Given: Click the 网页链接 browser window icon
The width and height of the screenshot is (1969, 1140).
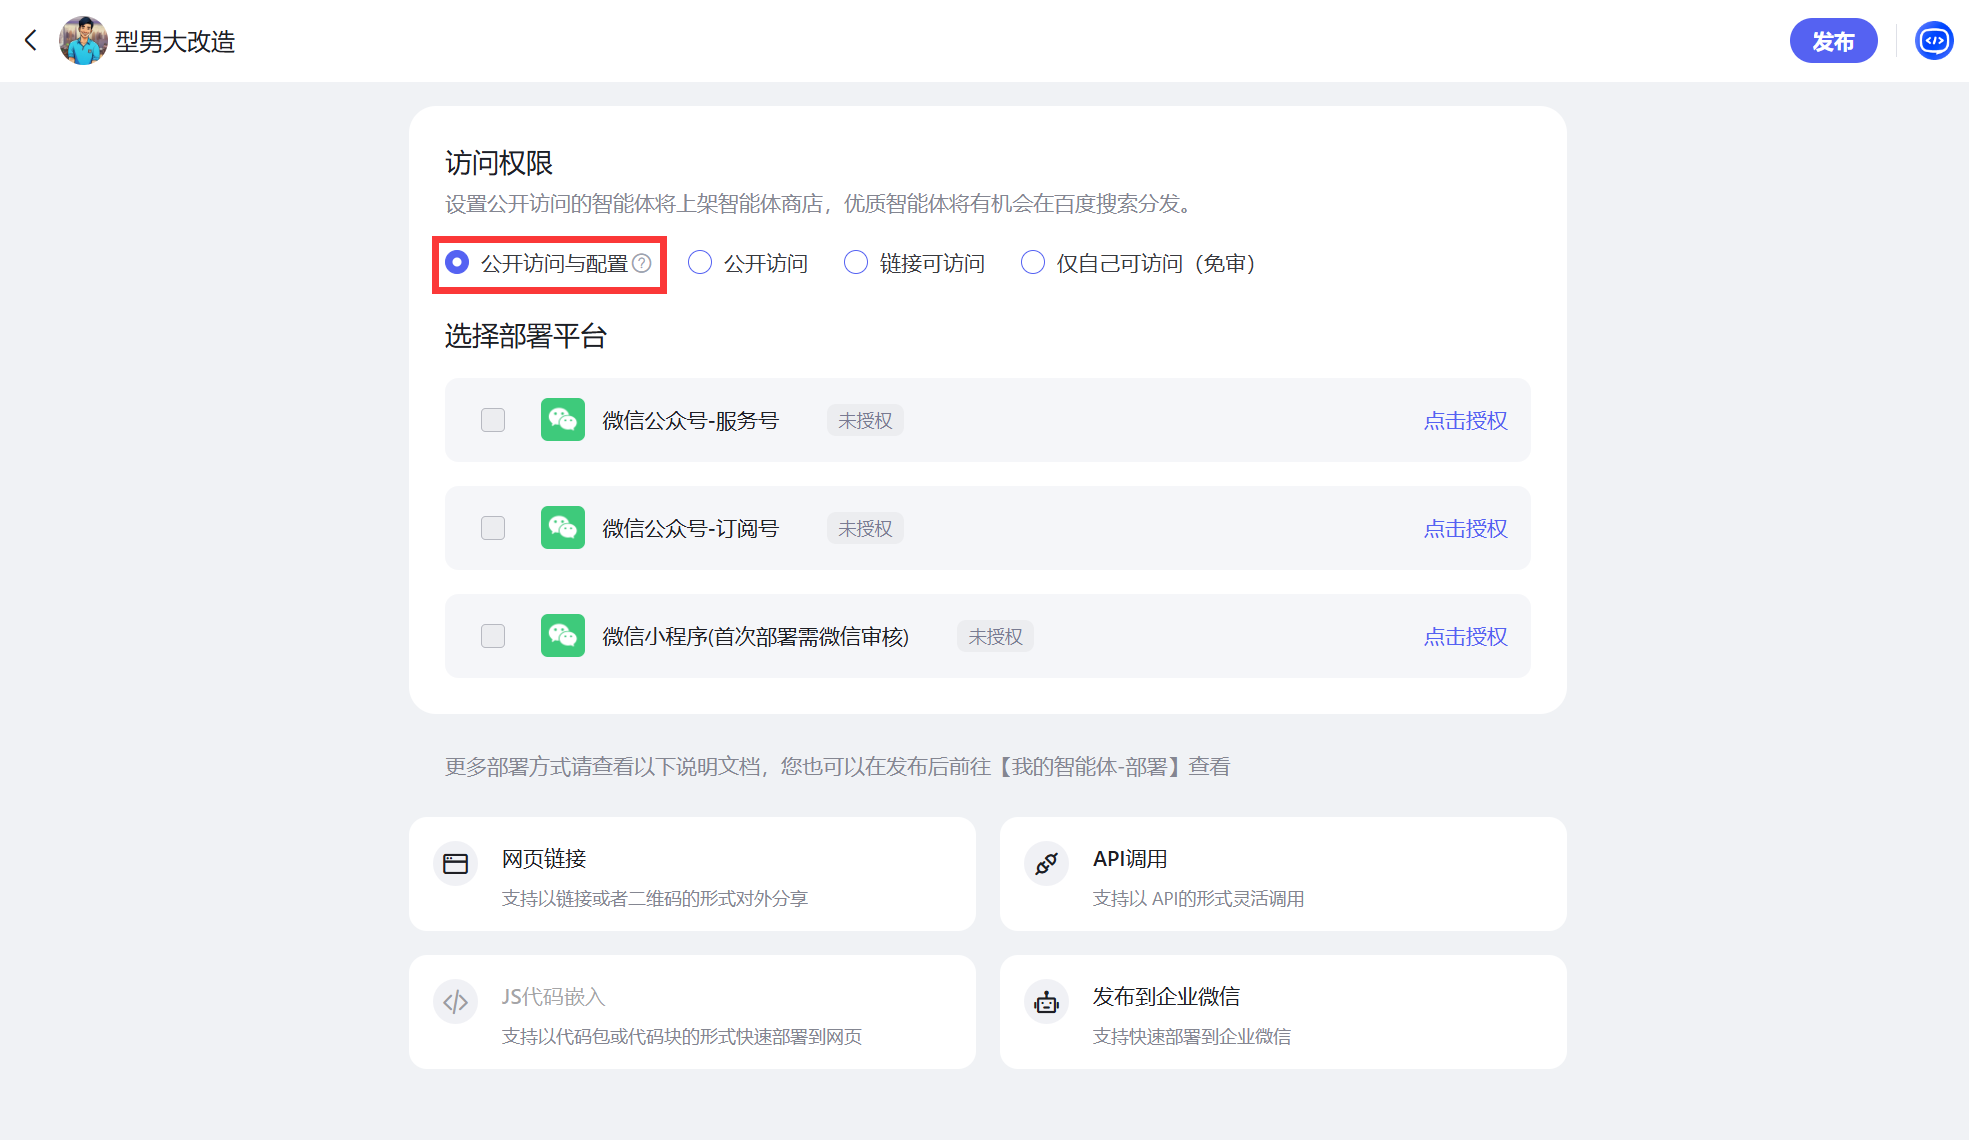Looking at the screenshot, I should coord(456,863).
